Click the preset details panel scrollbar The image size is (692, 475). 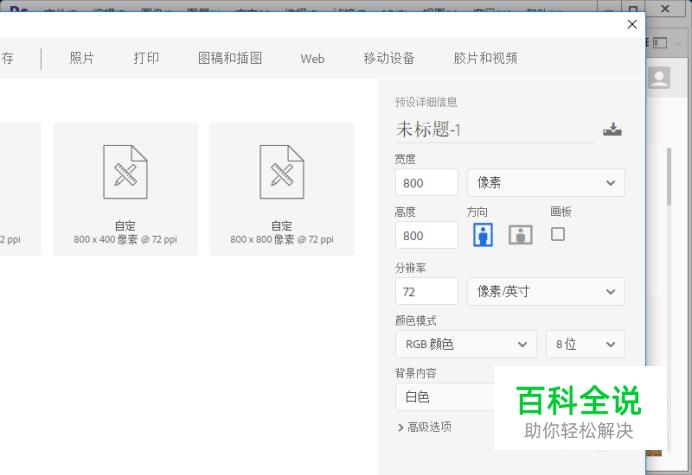point(669,177)
